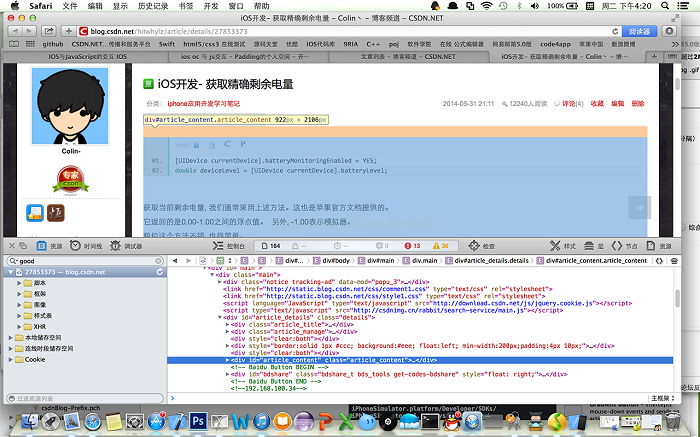Click the red errors count 13
The height and width of the screenshot is (437, 700).
(x=412, y=246)
